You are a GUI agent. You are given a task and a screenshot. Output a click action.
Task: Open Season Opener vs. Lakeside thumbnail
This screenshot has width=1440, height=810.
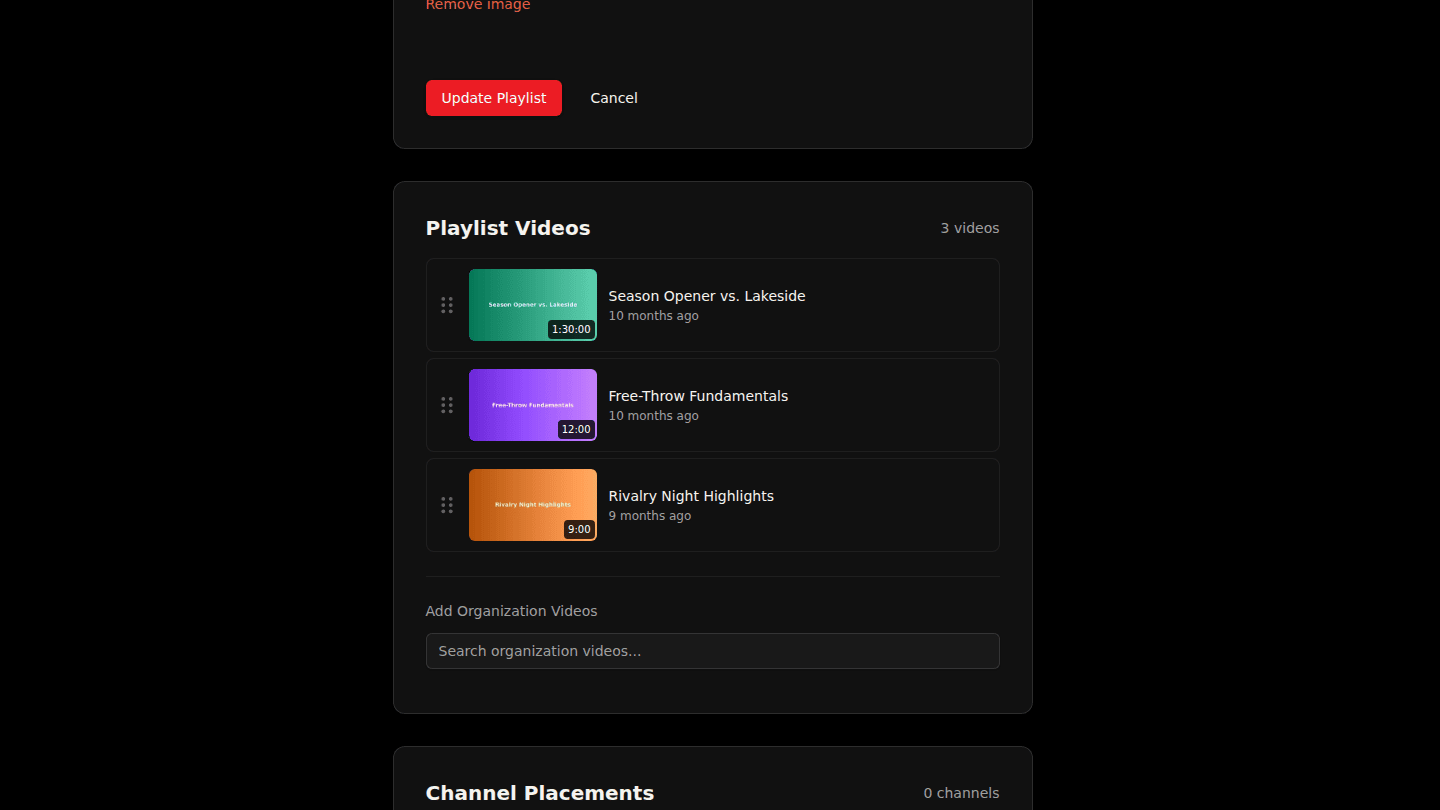tap(533, 305)
